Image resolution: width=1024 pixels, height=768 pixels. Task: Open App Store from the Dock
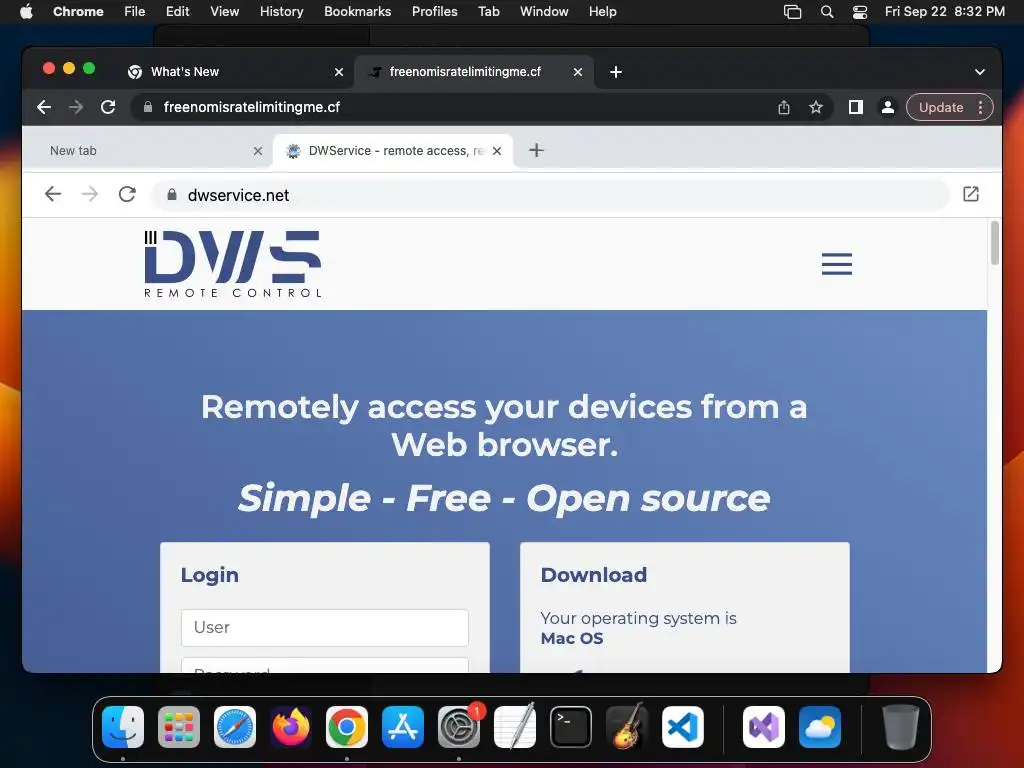pos(403,727)
